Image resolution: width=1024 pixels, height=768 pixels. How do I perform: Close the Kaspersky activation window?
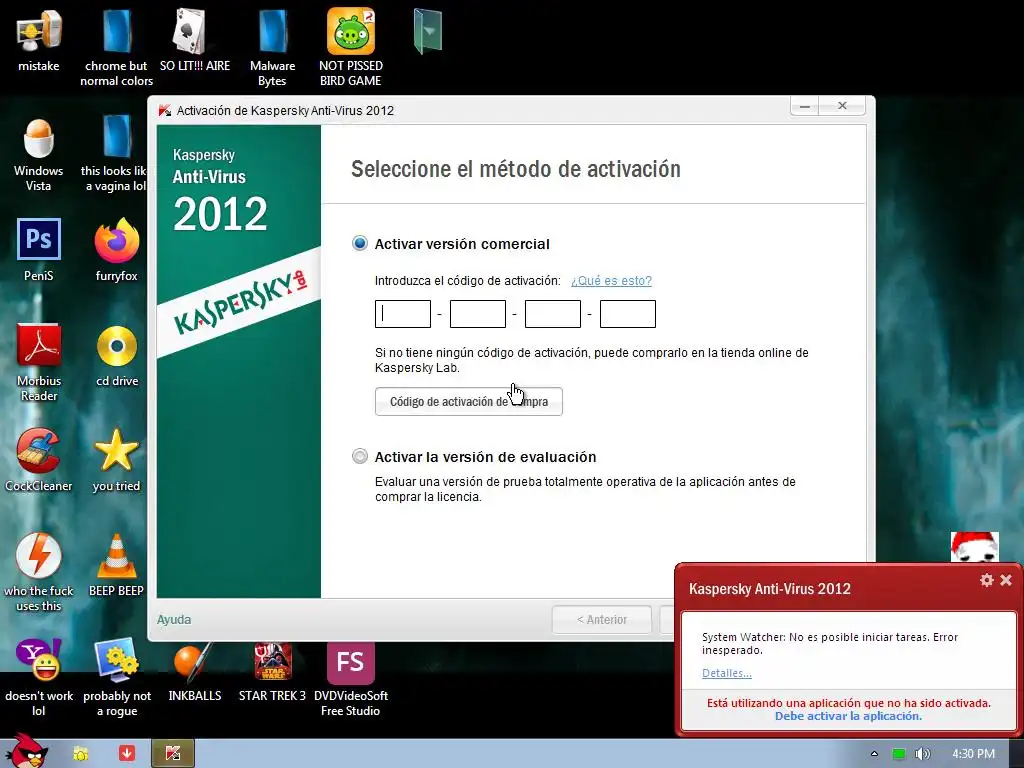[x=842, y=106]
